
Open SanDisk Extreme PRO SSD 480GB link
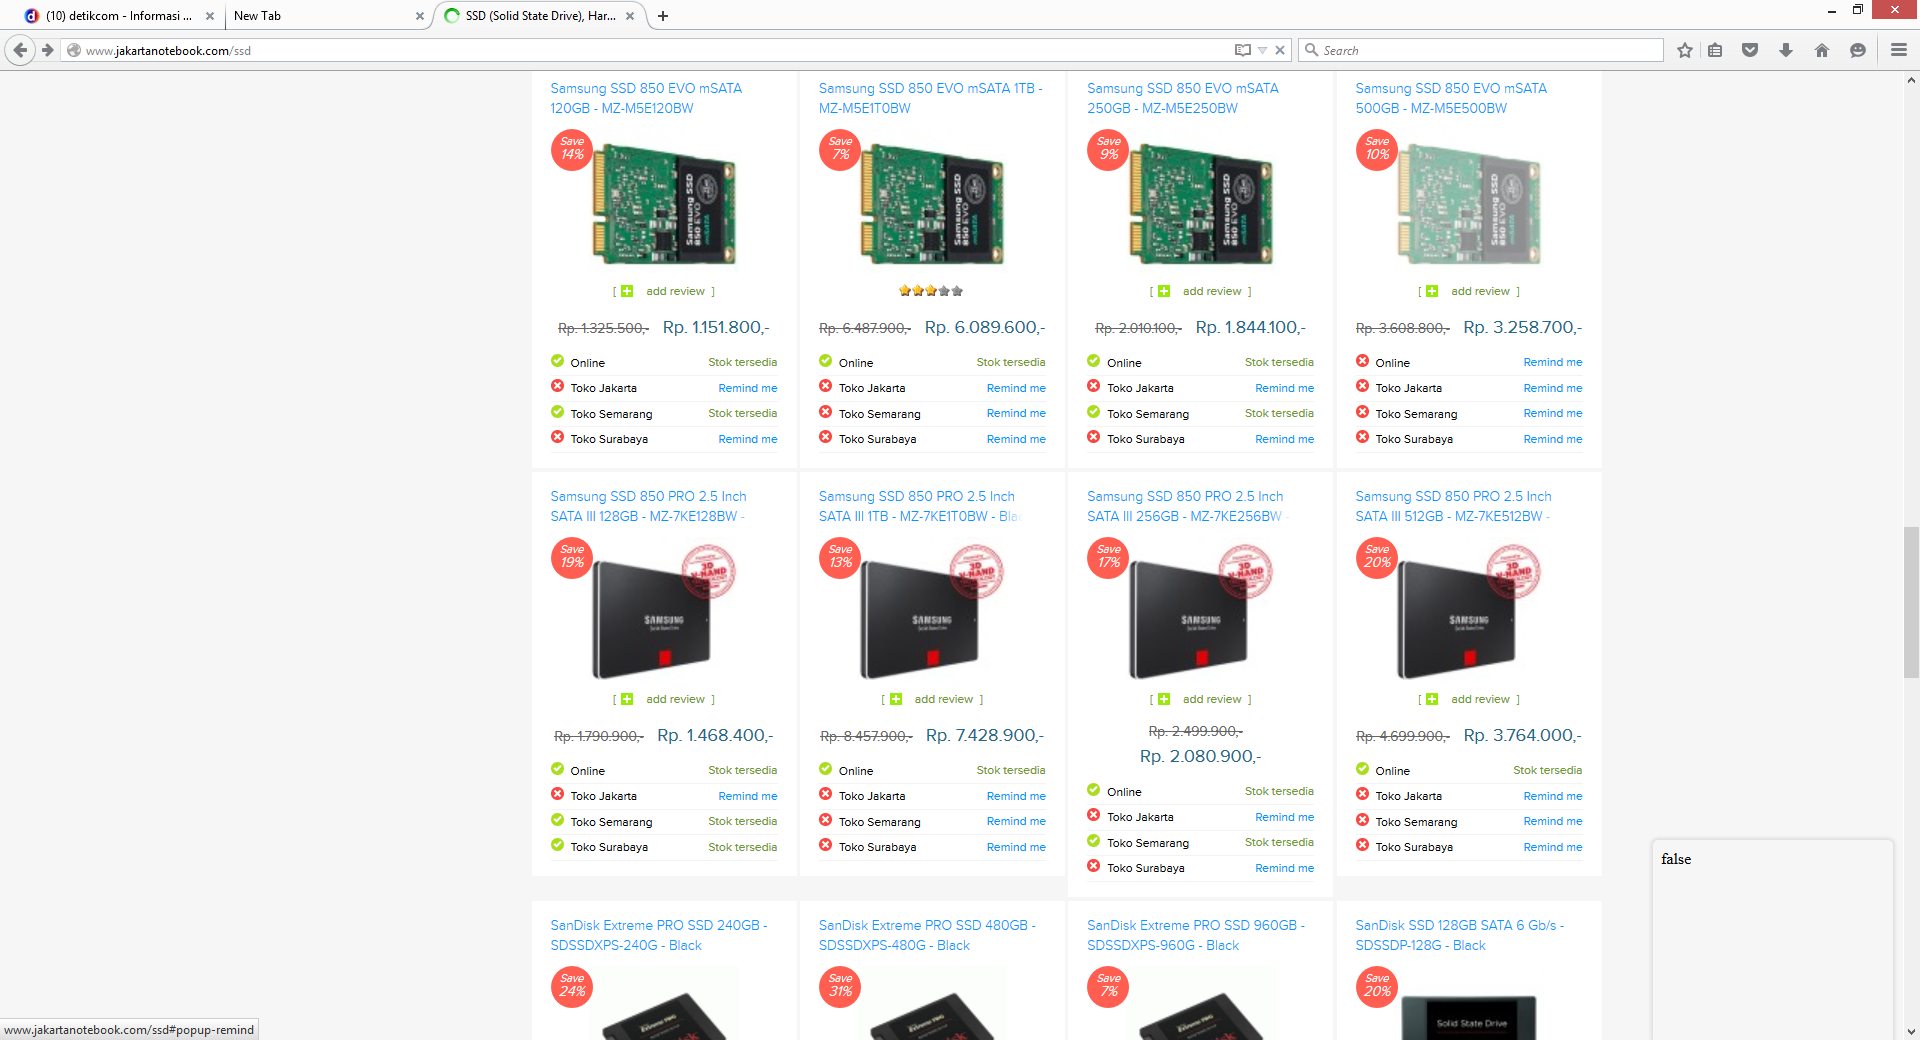pos(927,935)
